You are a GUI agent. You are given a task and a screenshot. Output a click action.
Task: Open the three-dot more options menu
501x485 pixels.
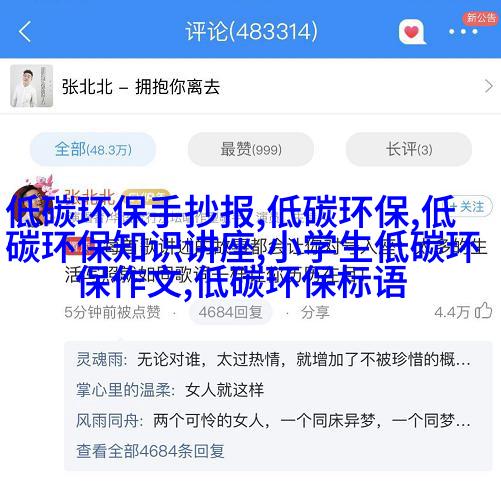(x=463, y=32)
